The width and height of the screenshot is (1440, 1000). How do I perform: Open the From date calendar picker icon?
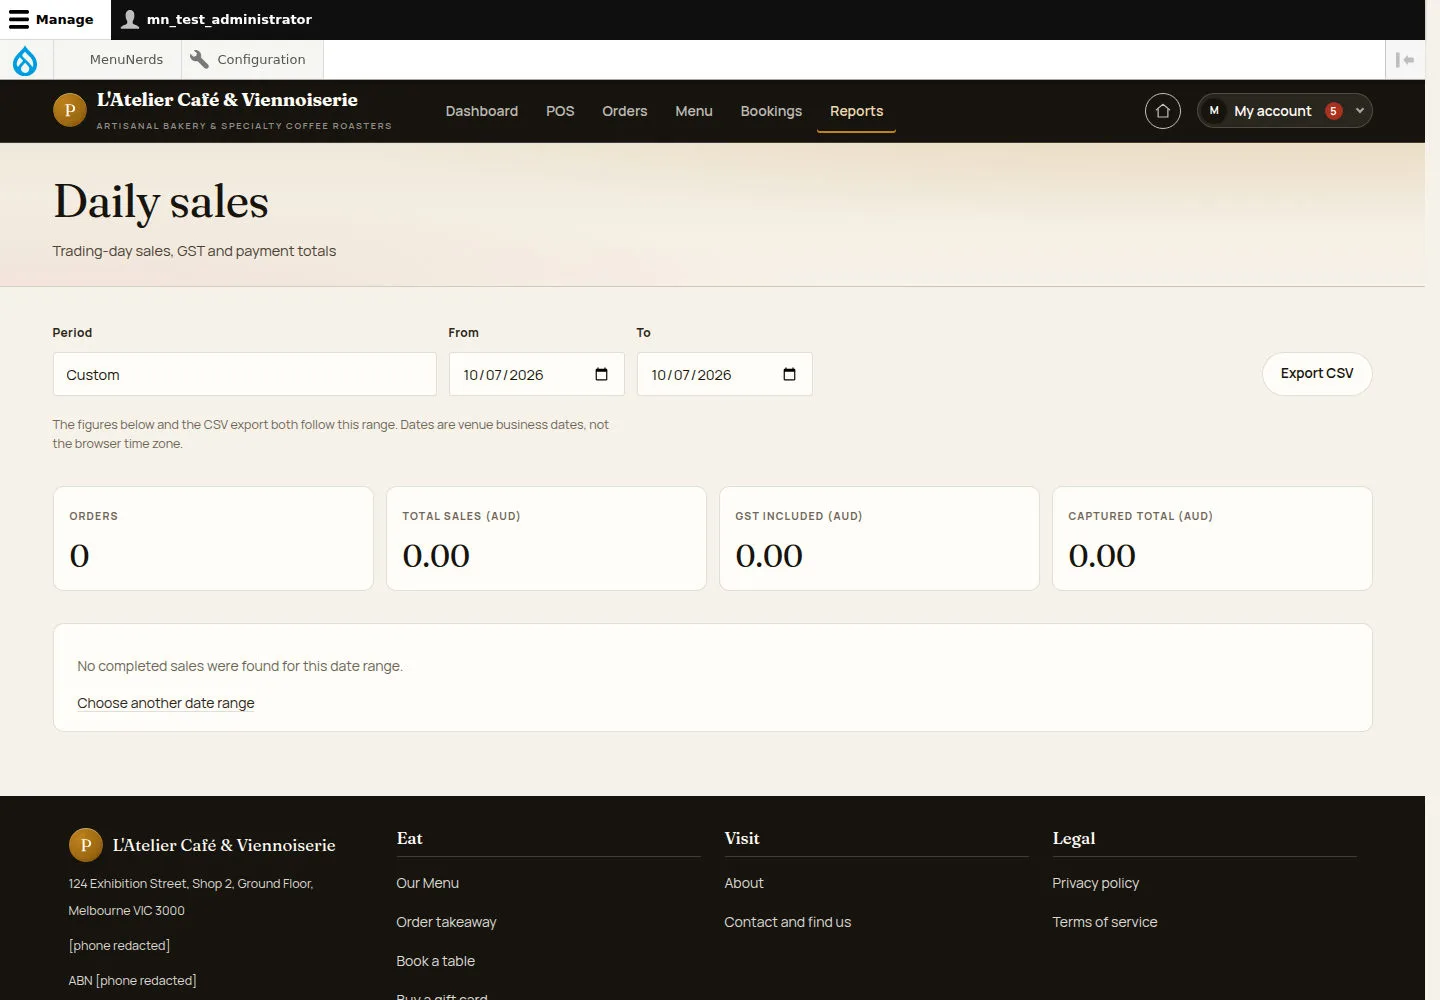coord(601,374)
